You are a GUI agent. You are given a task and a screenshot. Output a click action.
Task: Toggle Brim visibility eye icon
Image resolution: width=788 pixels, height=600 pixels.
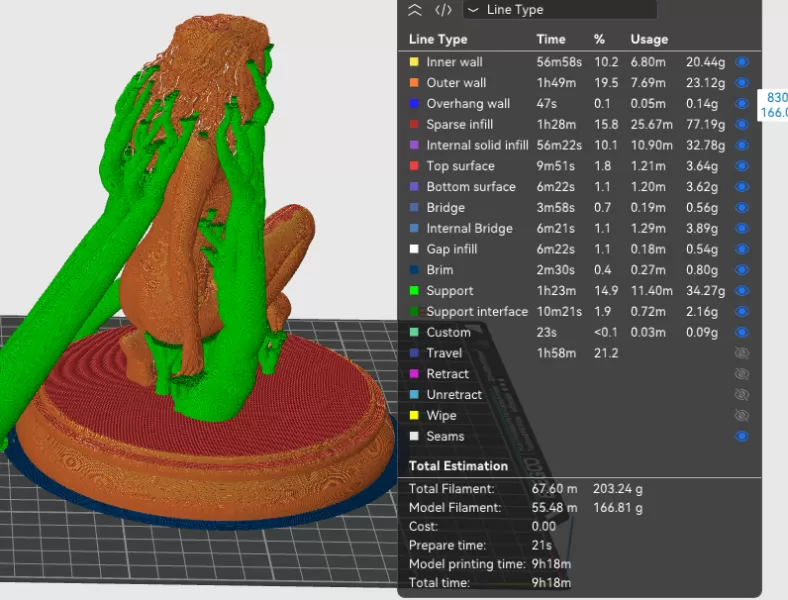click(742, 270)
